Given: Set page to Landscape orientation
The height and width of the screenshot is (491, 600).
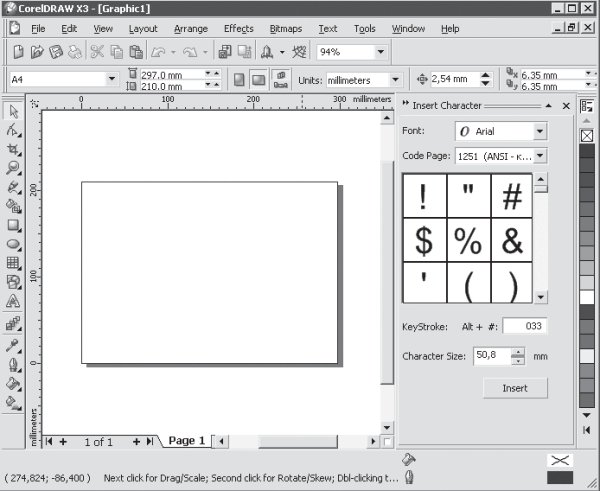Looking at the screenshot, I should pyautogui.click(x=259, y=80).
